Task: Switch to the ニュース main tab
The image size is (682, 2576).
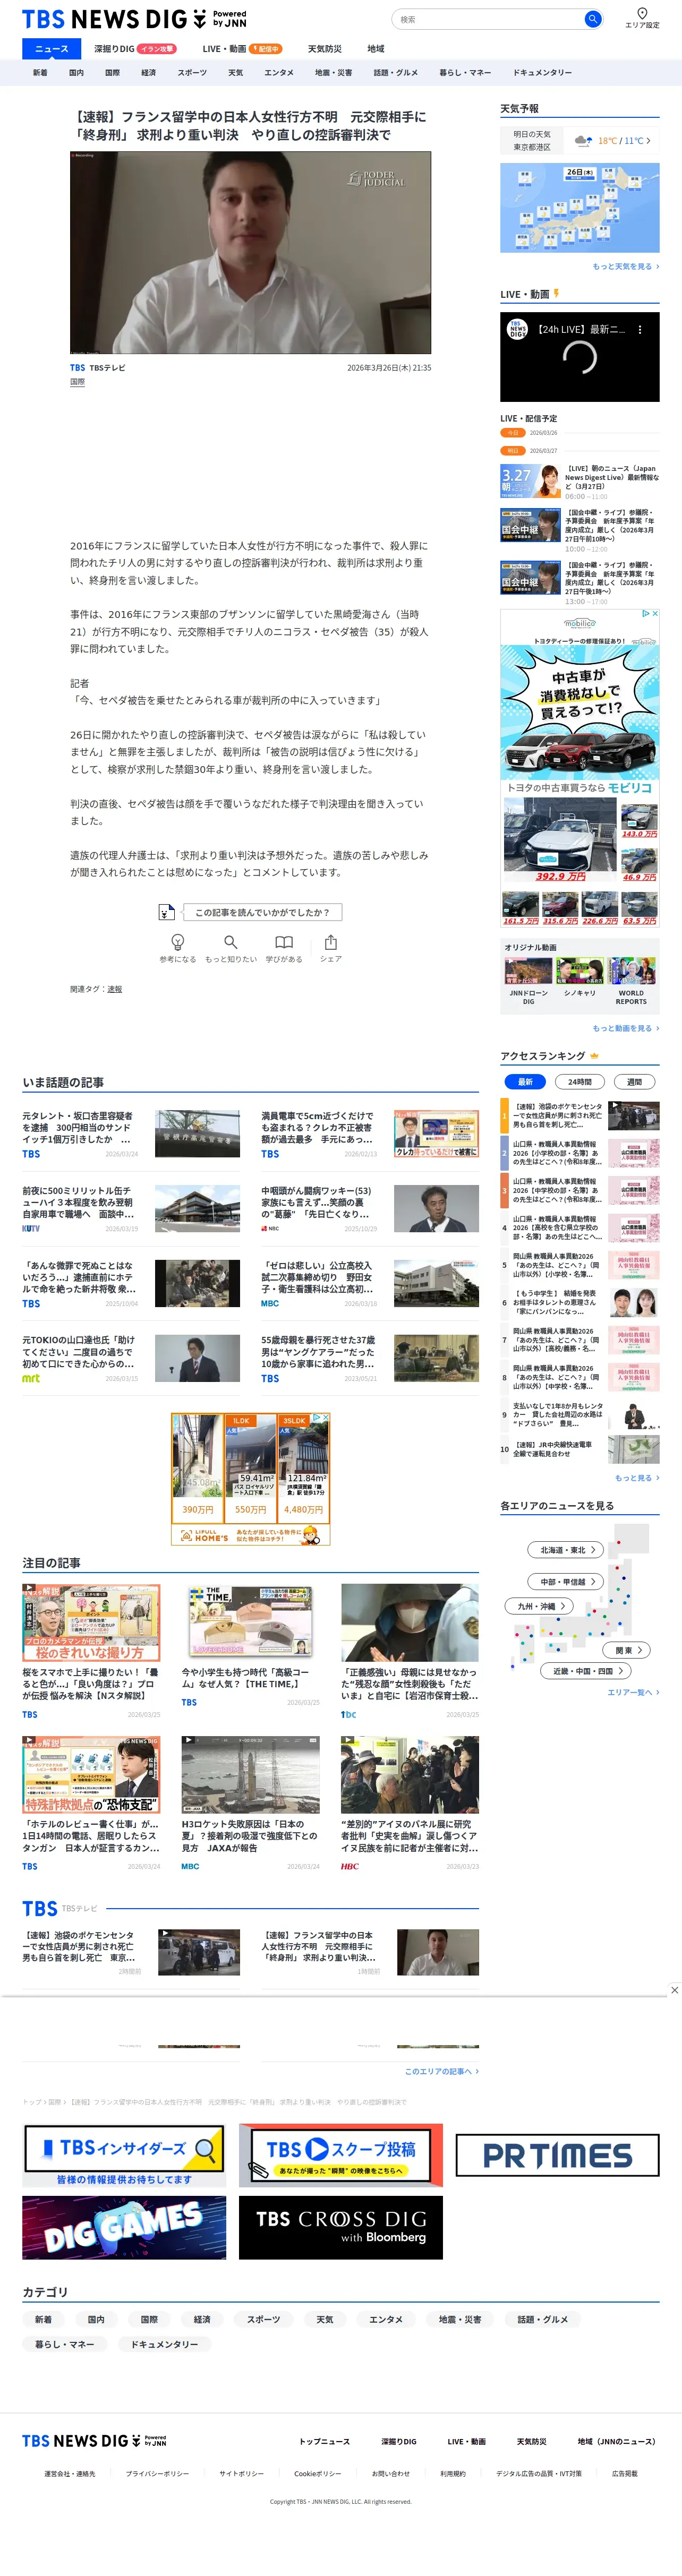Action: coord(52,48)
